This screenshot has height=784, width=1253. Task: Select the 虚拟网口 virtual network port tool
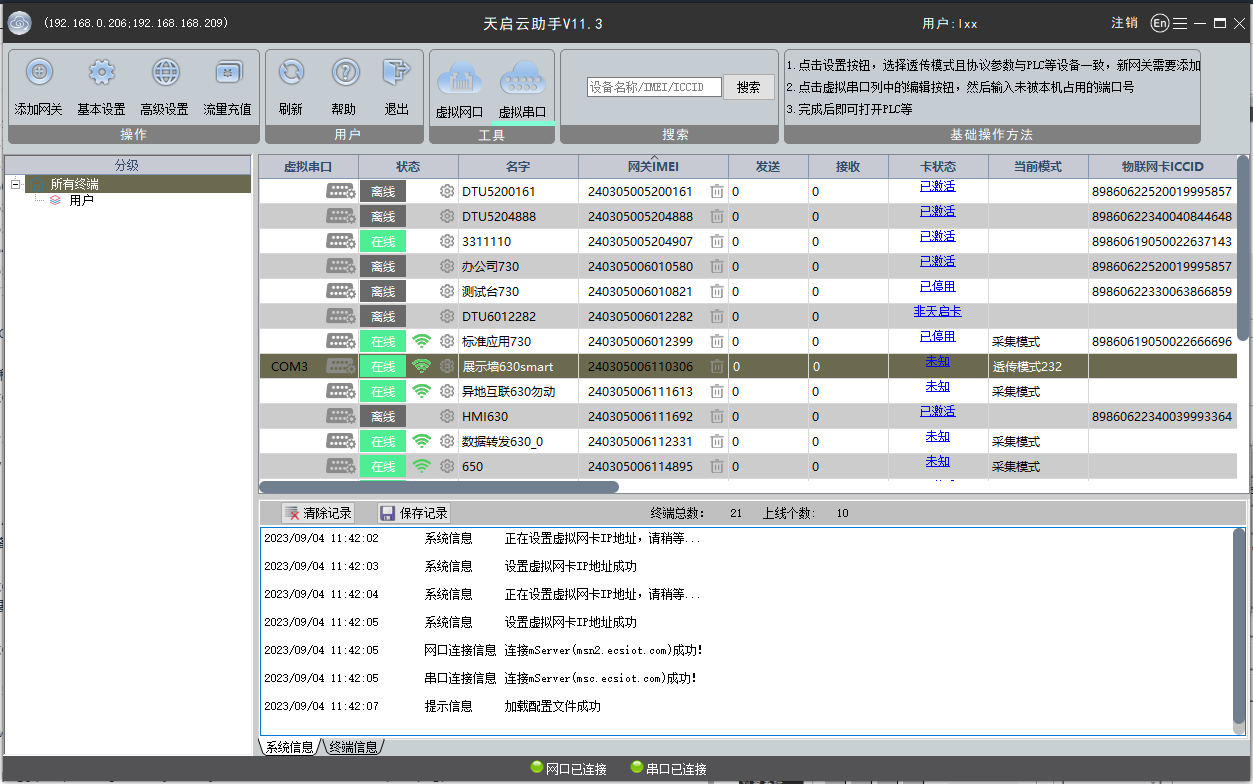460,78
